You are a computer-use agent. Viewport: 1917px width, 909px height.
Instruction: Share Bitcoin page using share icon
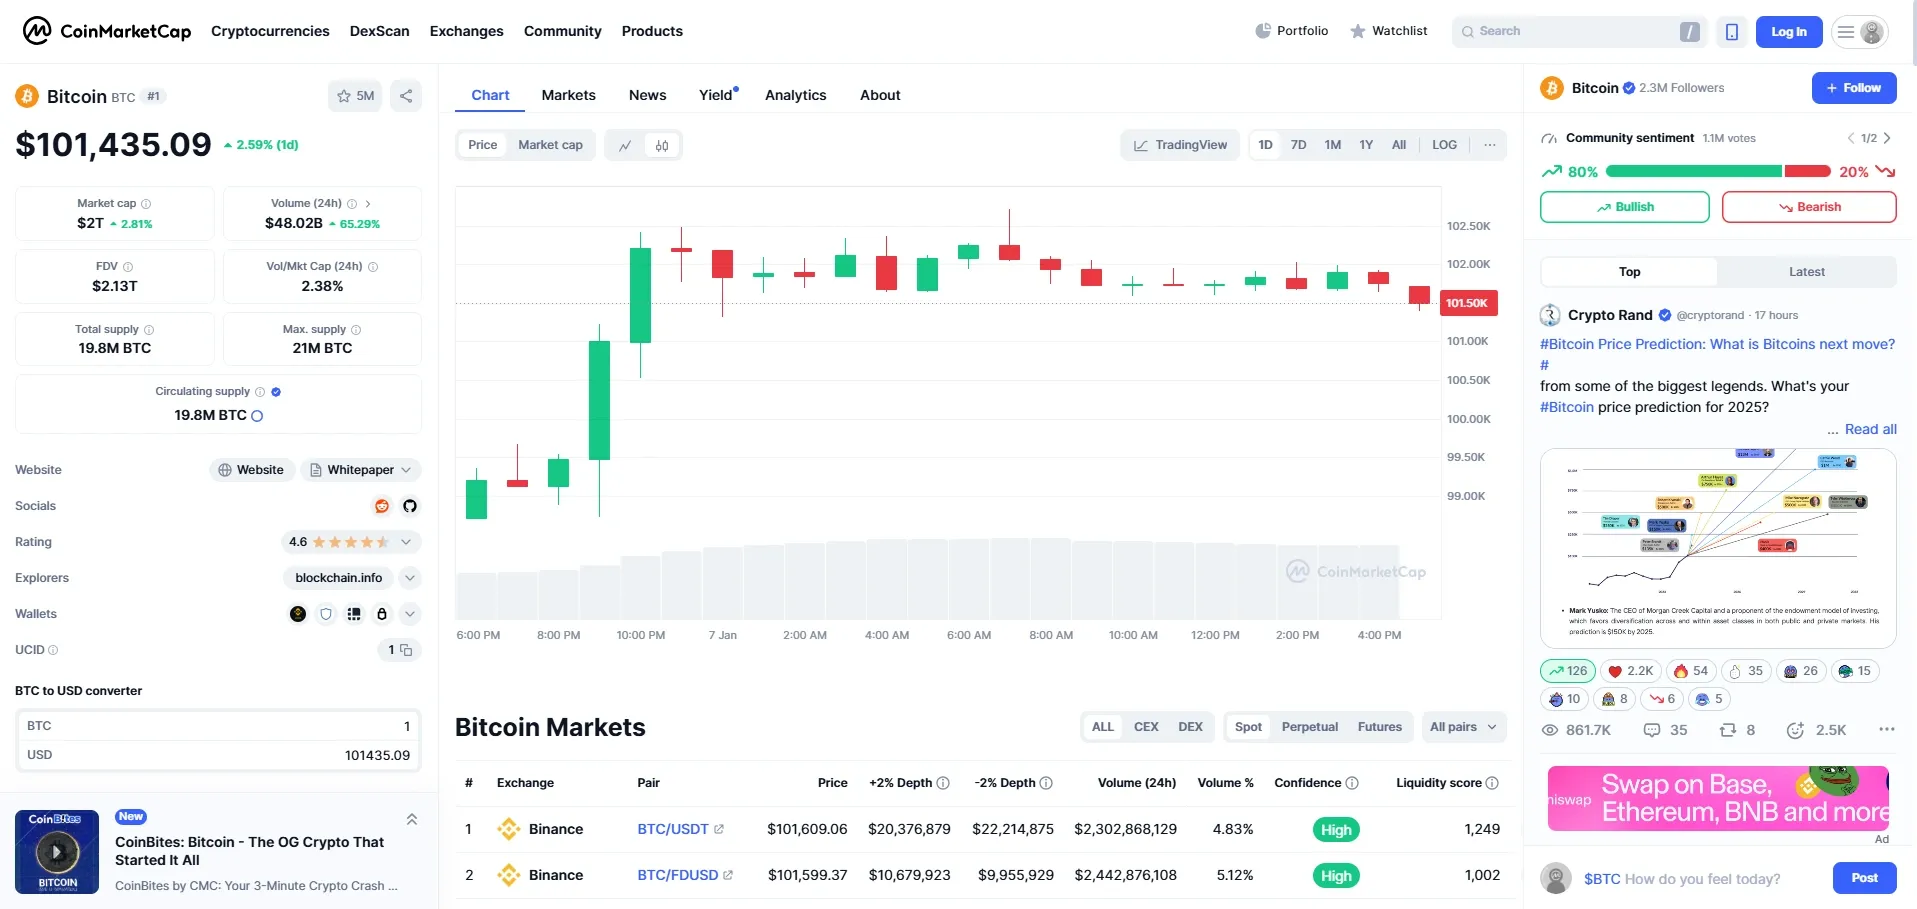(406, 96)
